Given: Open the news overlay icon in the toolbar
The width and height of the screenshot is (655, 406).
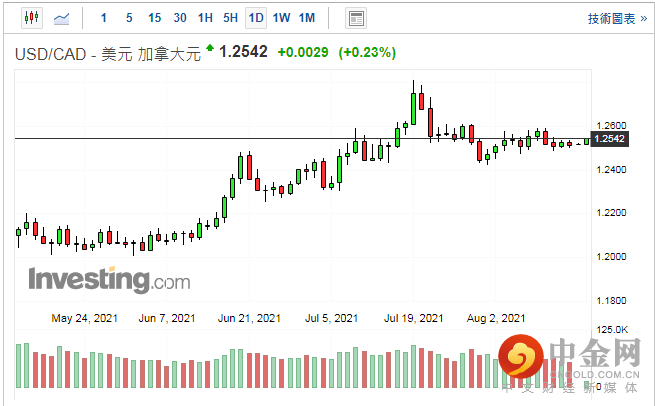Looking at the screenshot, I should tap(356, 18).
